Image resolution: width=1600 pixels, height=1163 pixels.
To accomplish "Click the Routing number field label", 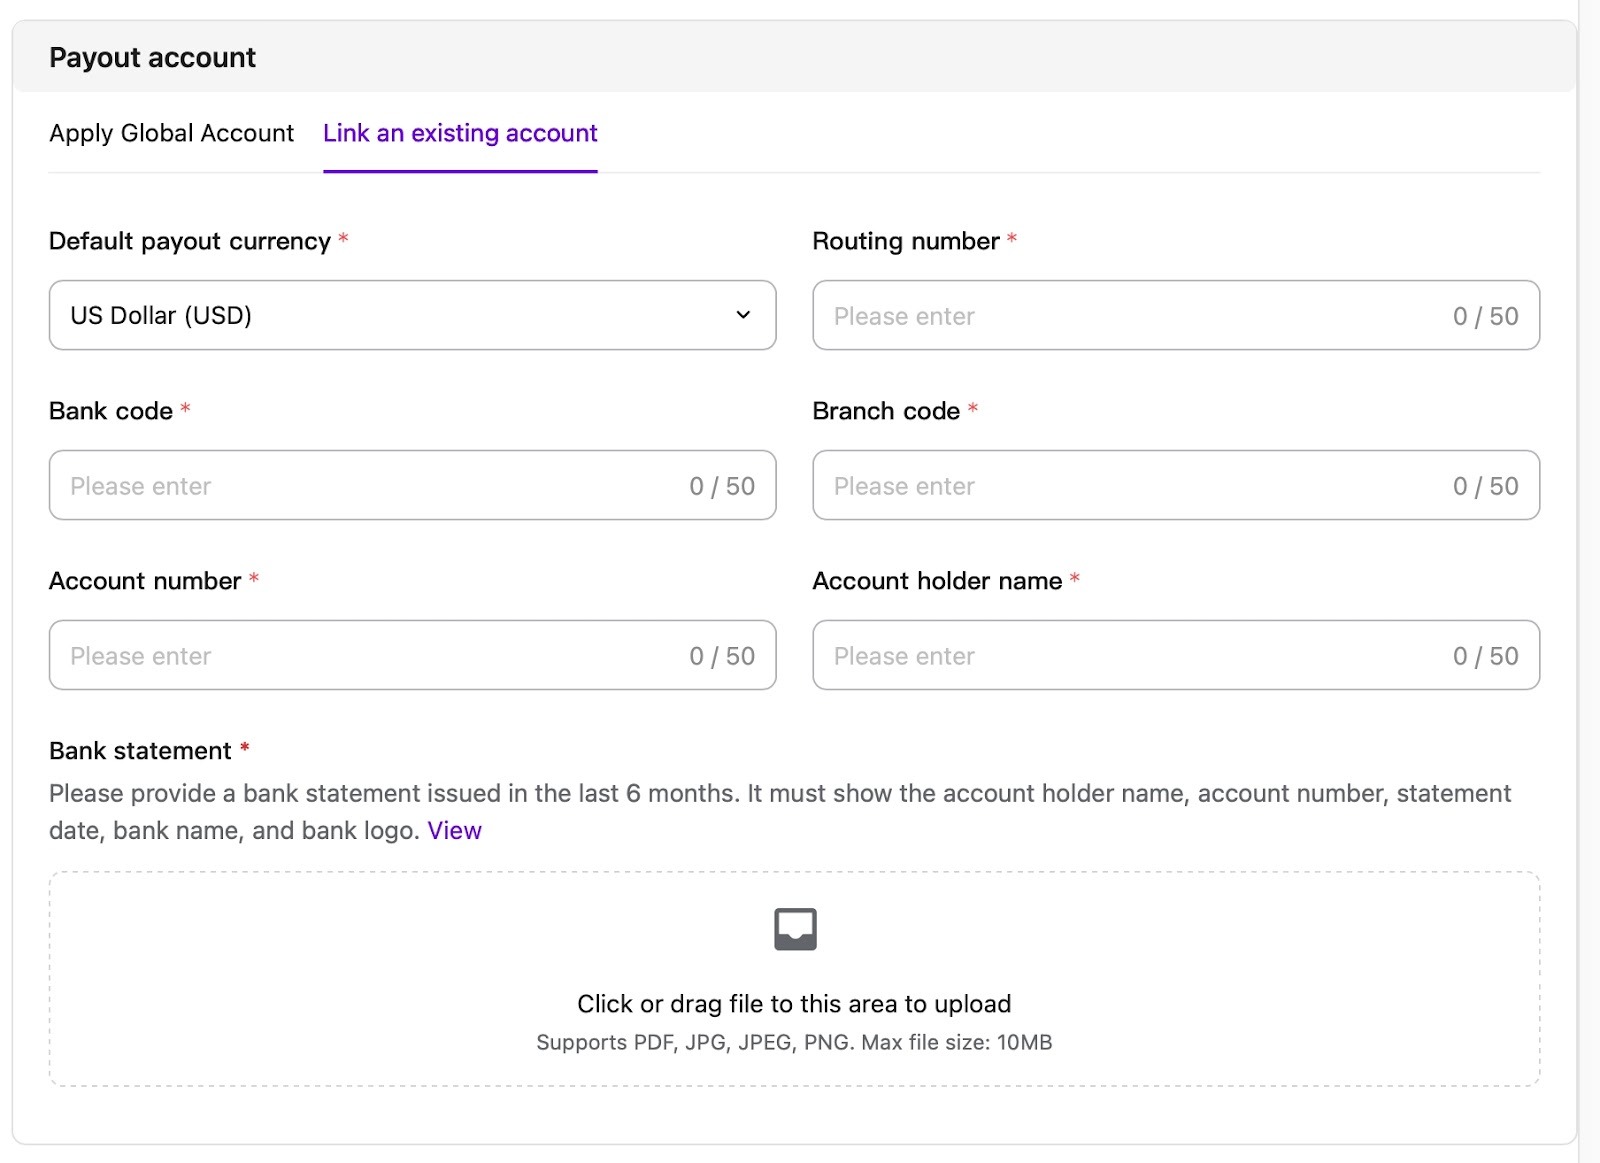I will (905, 241).
